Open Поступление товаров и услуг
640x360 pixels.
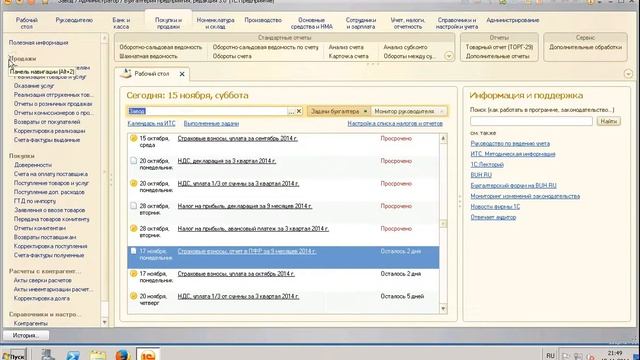51,183
